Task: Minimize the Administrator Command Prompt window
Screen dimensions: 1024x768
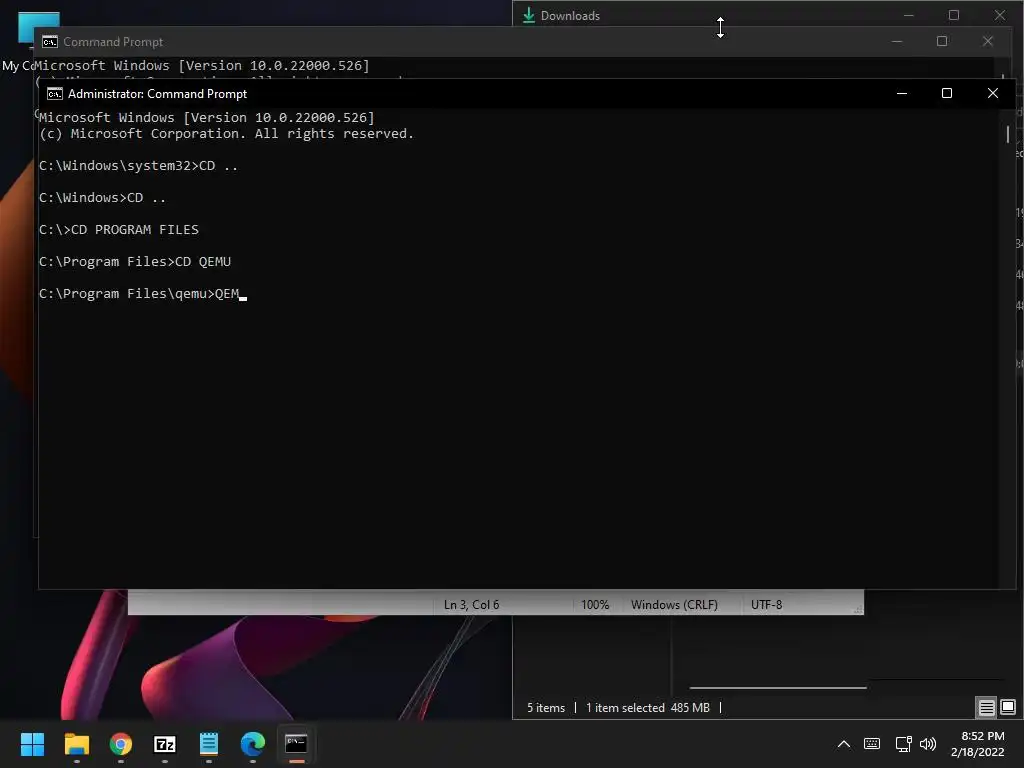Action: 902,93
